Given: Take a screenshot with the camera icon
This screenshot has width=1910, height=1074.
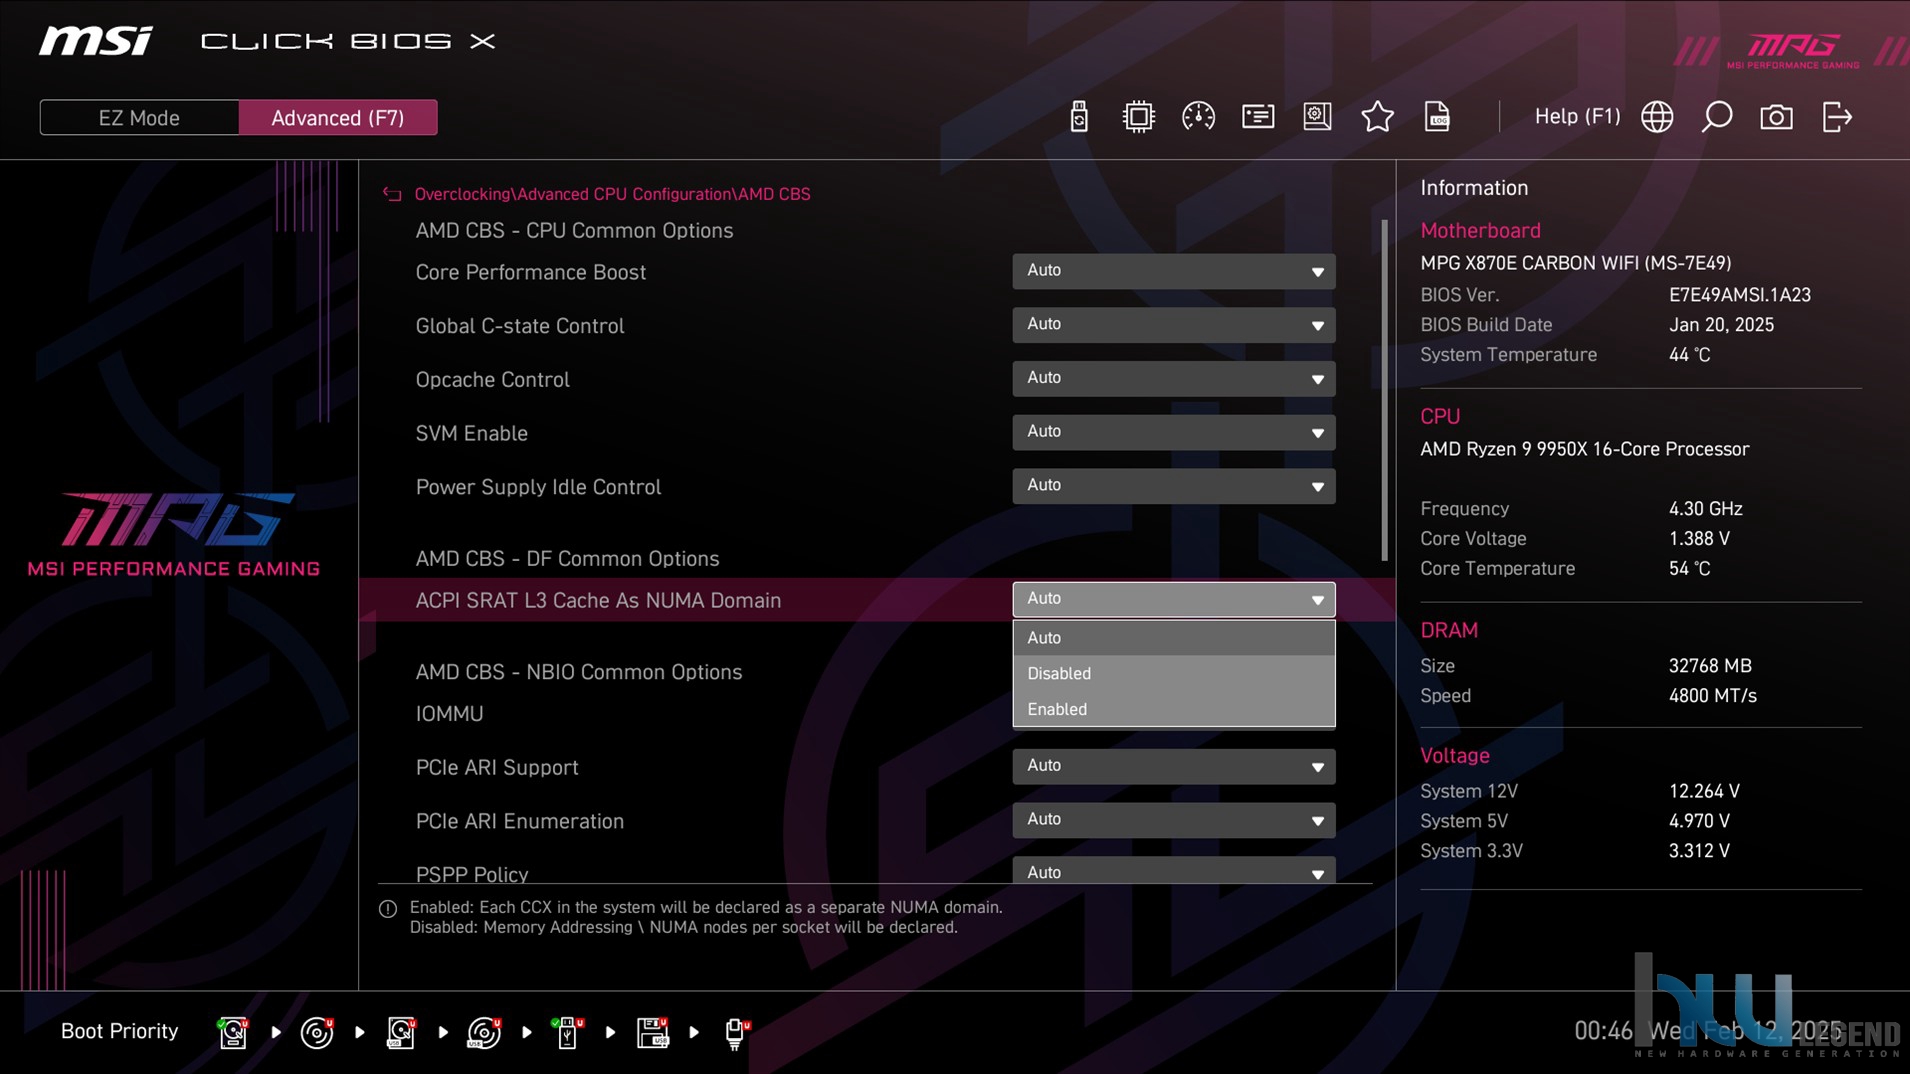Looking at the screenshot, I should [x=1776, y=117].
